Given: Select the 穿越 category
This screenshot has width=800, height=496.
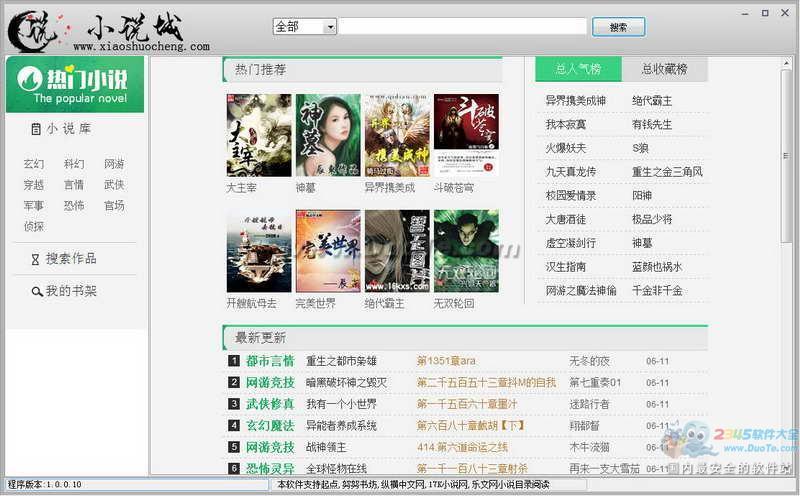Looking at the screenshot, I should [x=34, y=185].
